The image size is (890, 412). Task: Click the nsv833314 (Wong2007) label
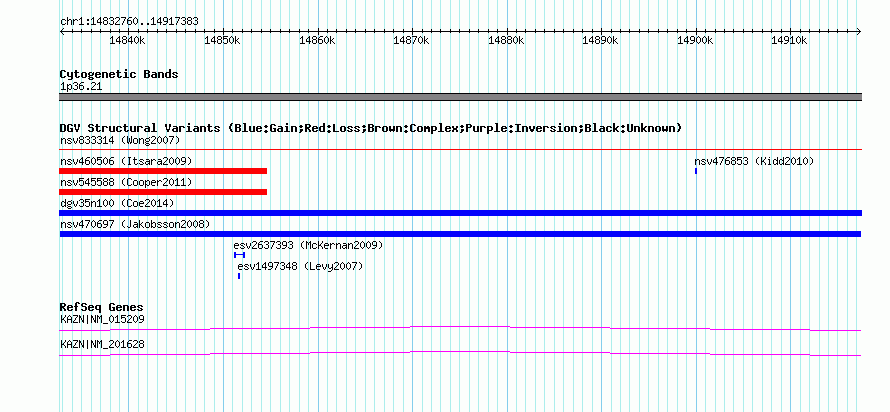click(120, 140)
